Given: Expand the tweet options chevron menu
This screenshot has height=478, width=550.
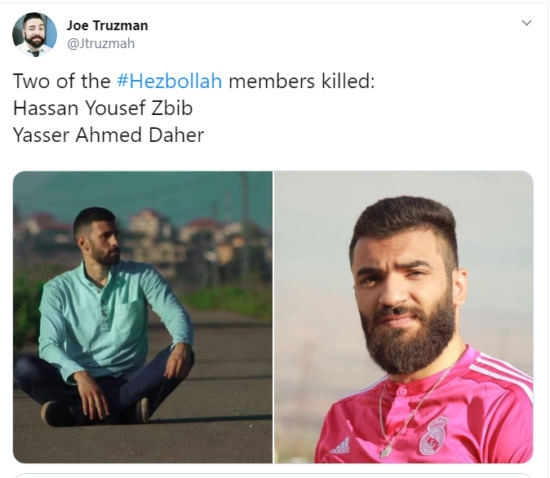Looking at the screenshot, I should pos(526,23).
